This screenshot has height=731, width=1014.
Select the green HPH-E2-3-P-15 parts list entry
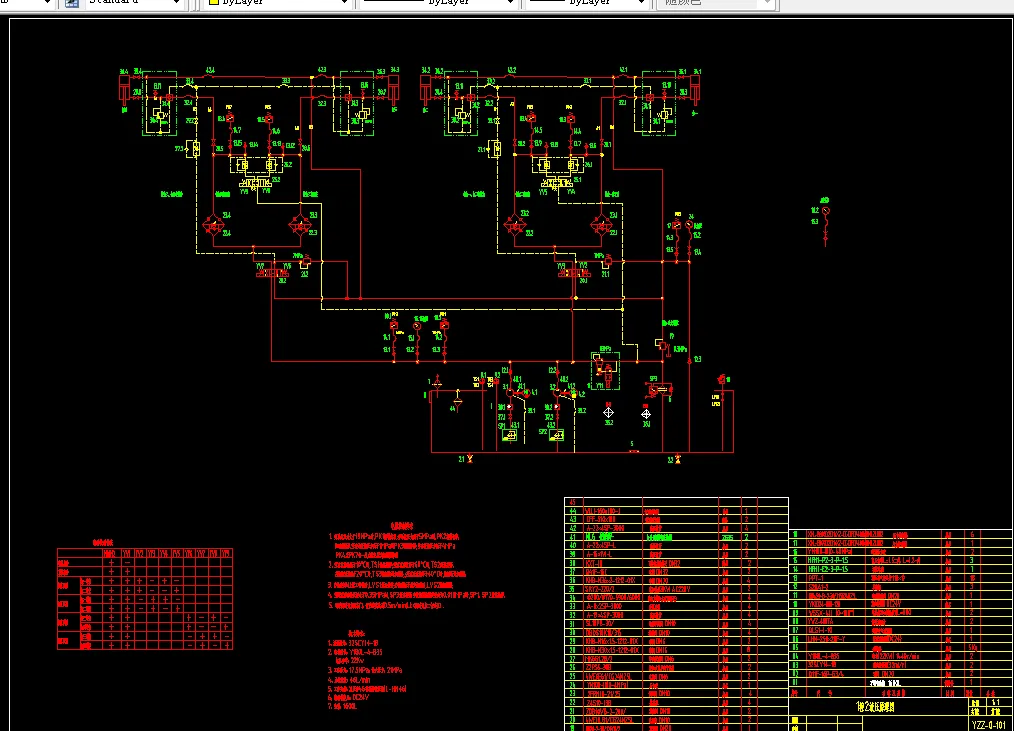[x=828, y=569]
